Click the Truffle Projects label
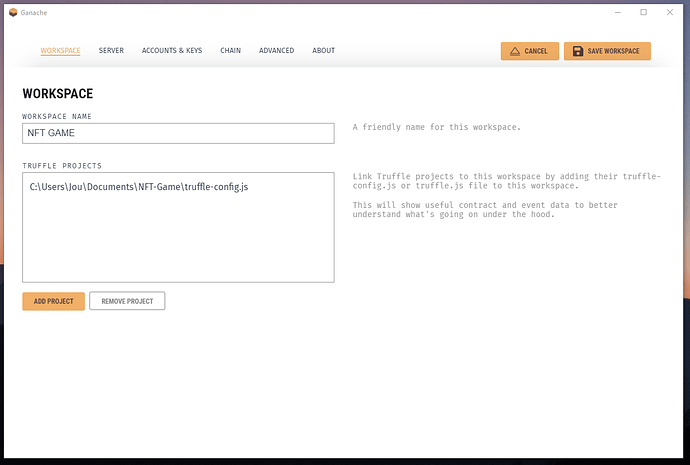The image size is (690, 465). 62,166
